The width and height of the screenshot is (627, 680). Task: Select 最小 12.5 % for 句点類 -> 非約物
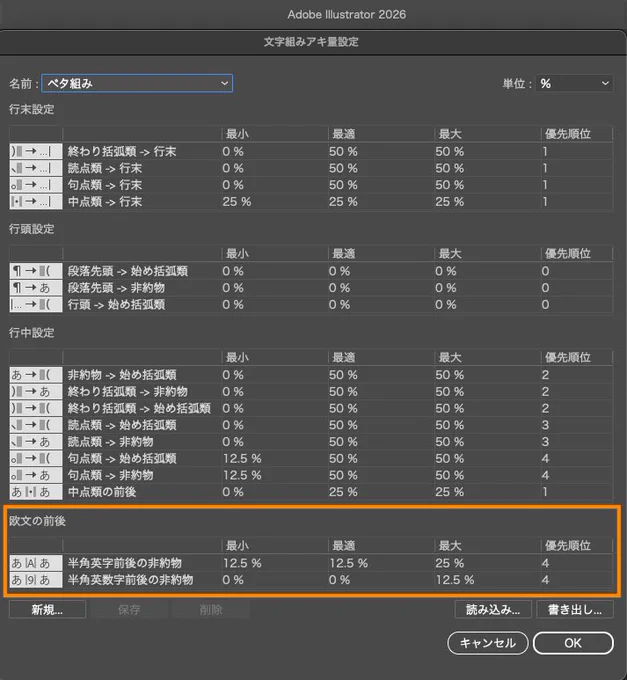[242, 475]
